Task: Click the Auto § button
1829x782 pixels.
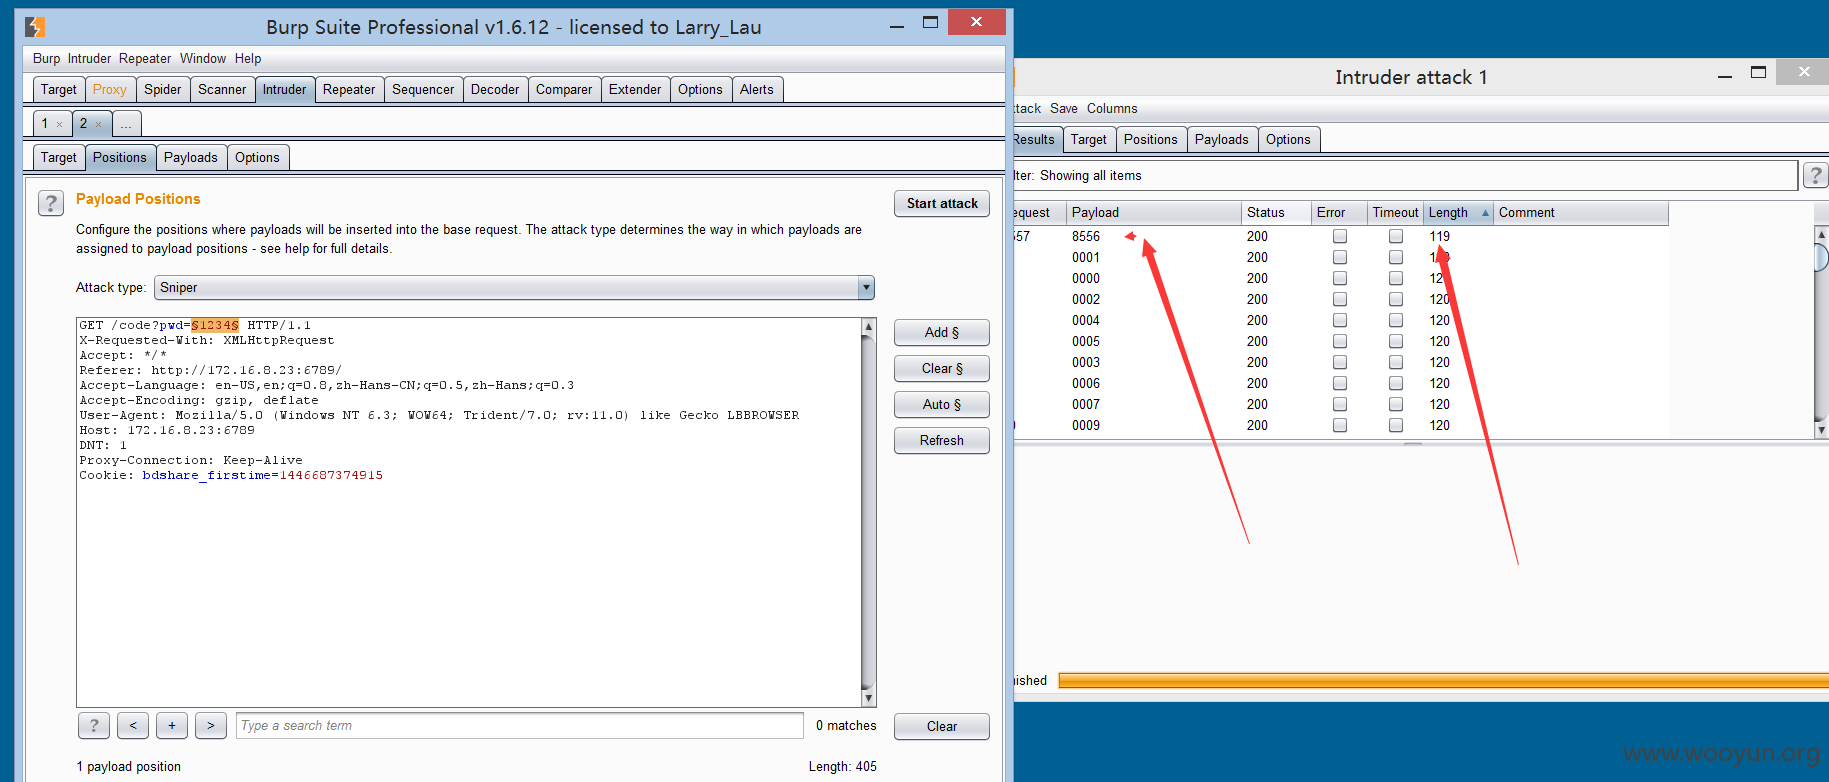Action: [942, 405]
